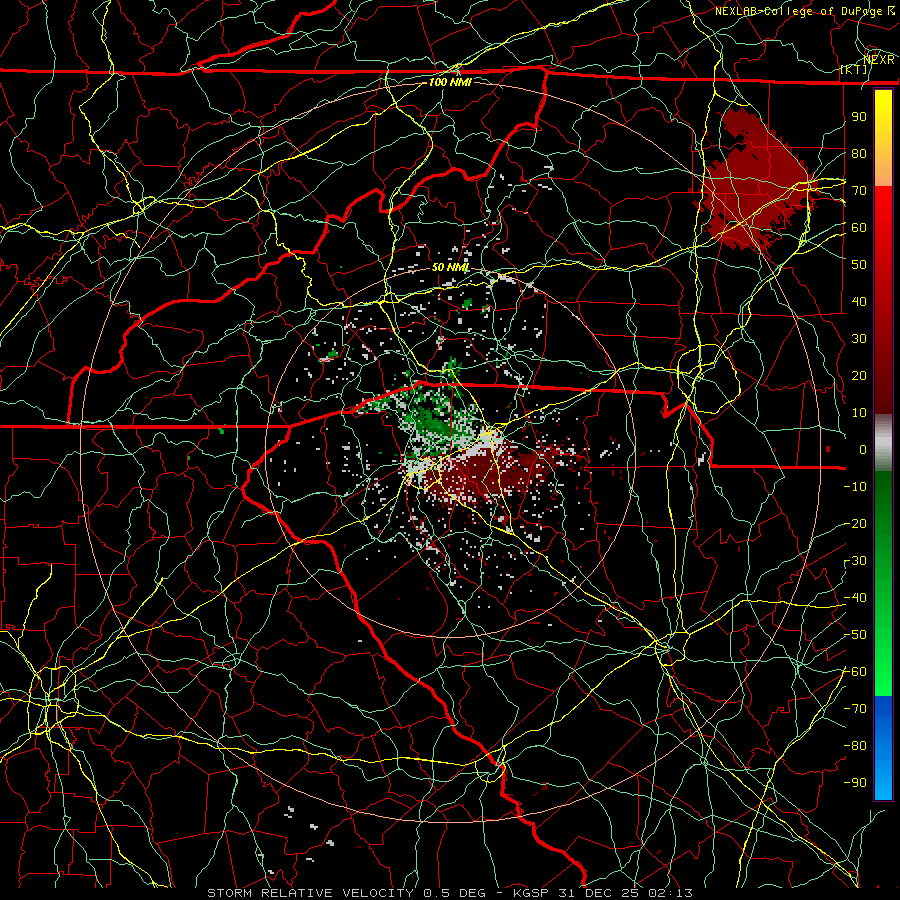Select the 20 value on velocity scale
The image size is (900, 900).
pos(859,375)
